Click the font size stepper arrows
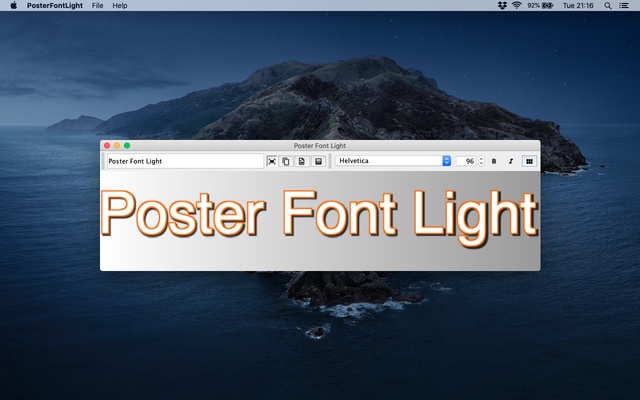 pos(481,161)
